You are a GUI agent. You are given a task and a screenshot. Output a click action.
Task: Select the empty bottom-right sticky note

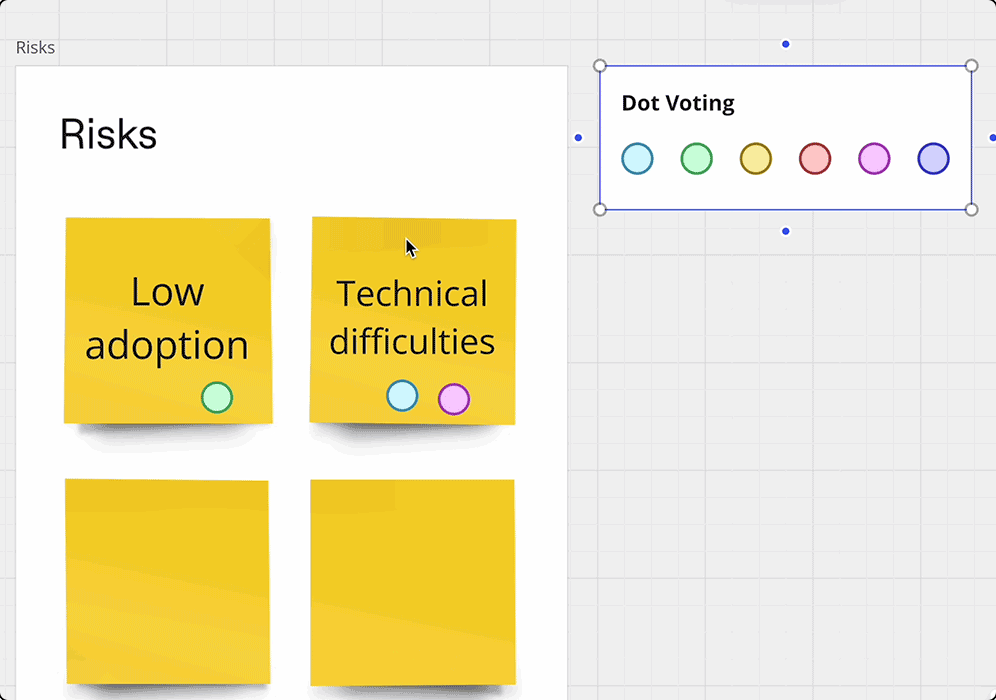point(412,582)
